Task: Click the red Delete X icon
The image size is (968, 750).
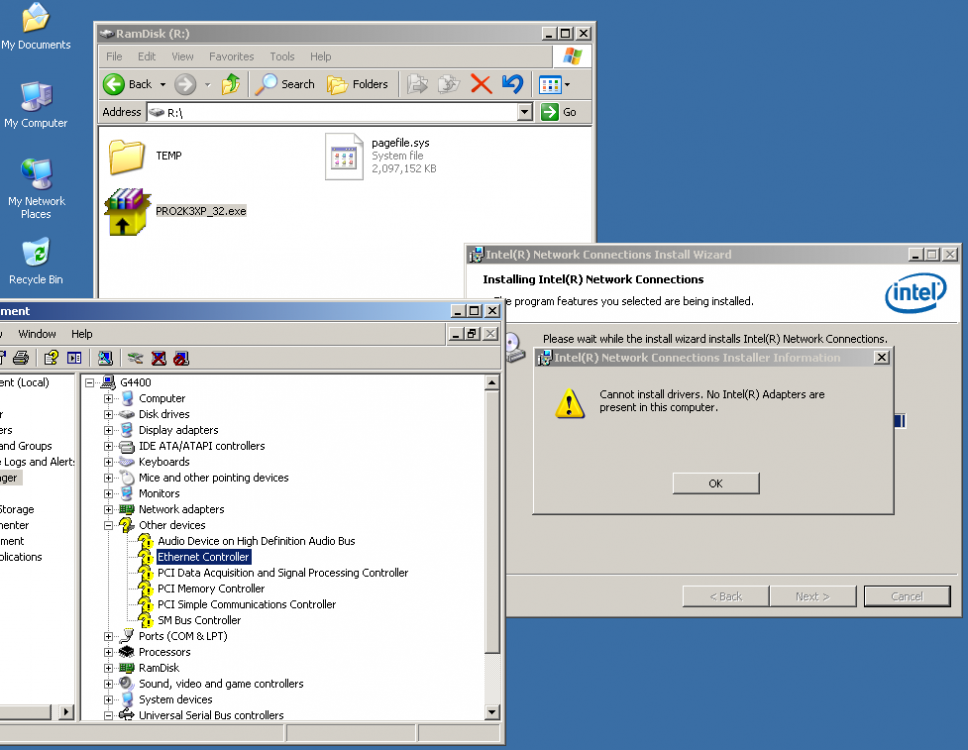Action: [x=481, y=85]
